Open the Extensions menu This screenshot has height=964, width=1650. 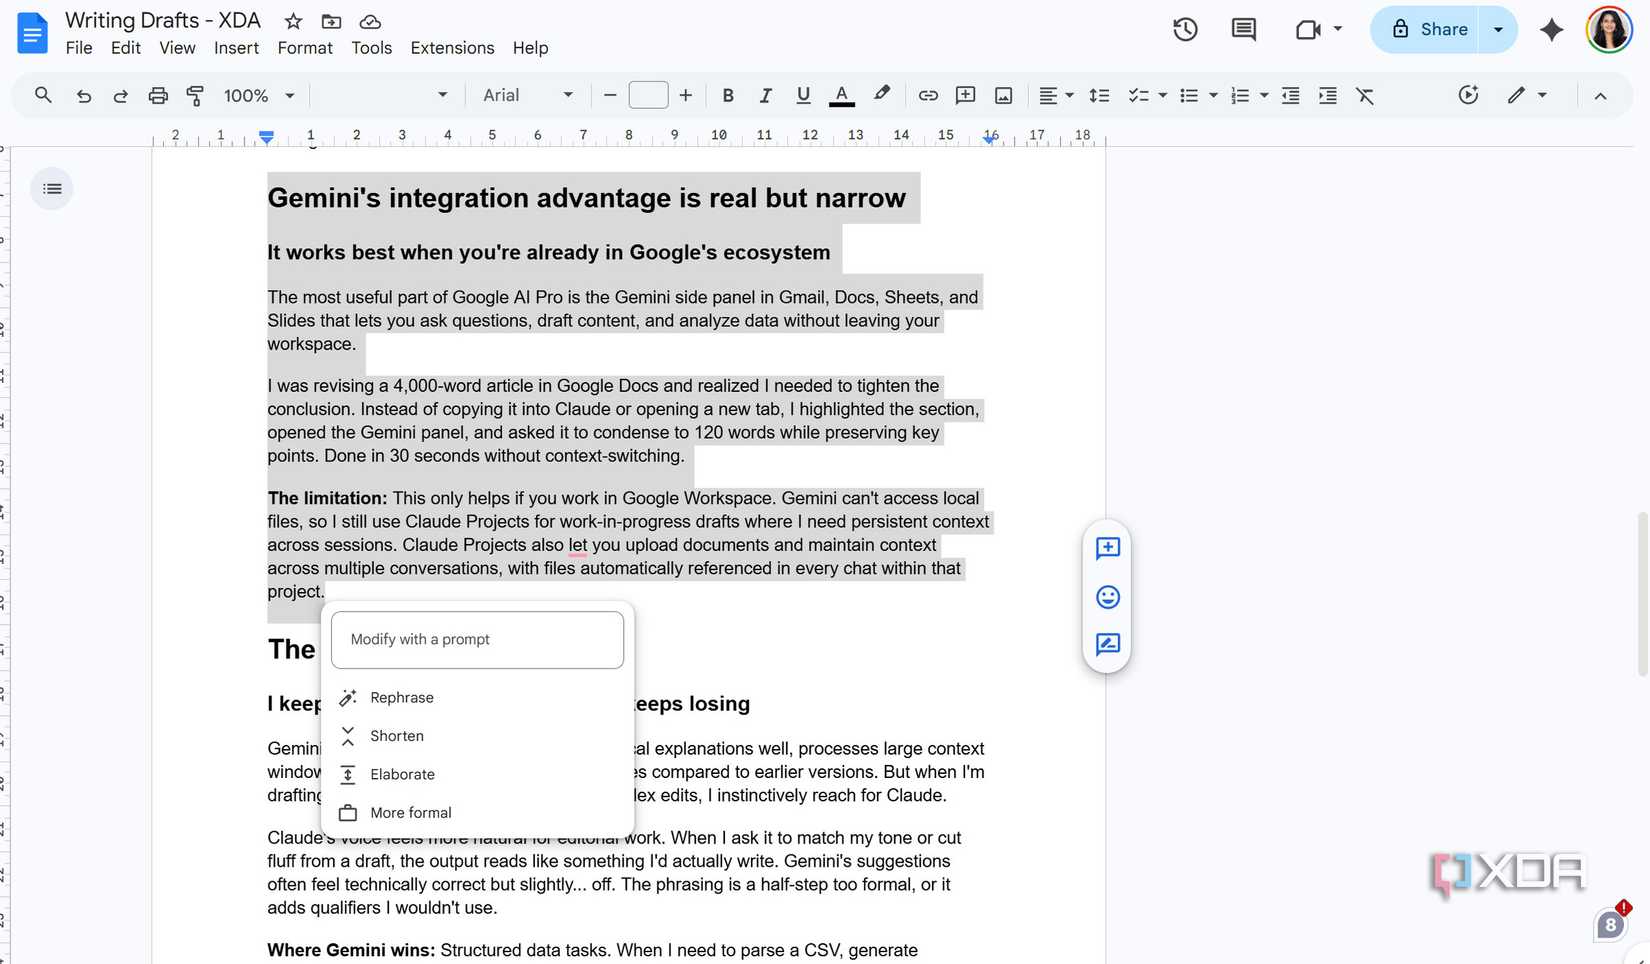coord(452,47)
